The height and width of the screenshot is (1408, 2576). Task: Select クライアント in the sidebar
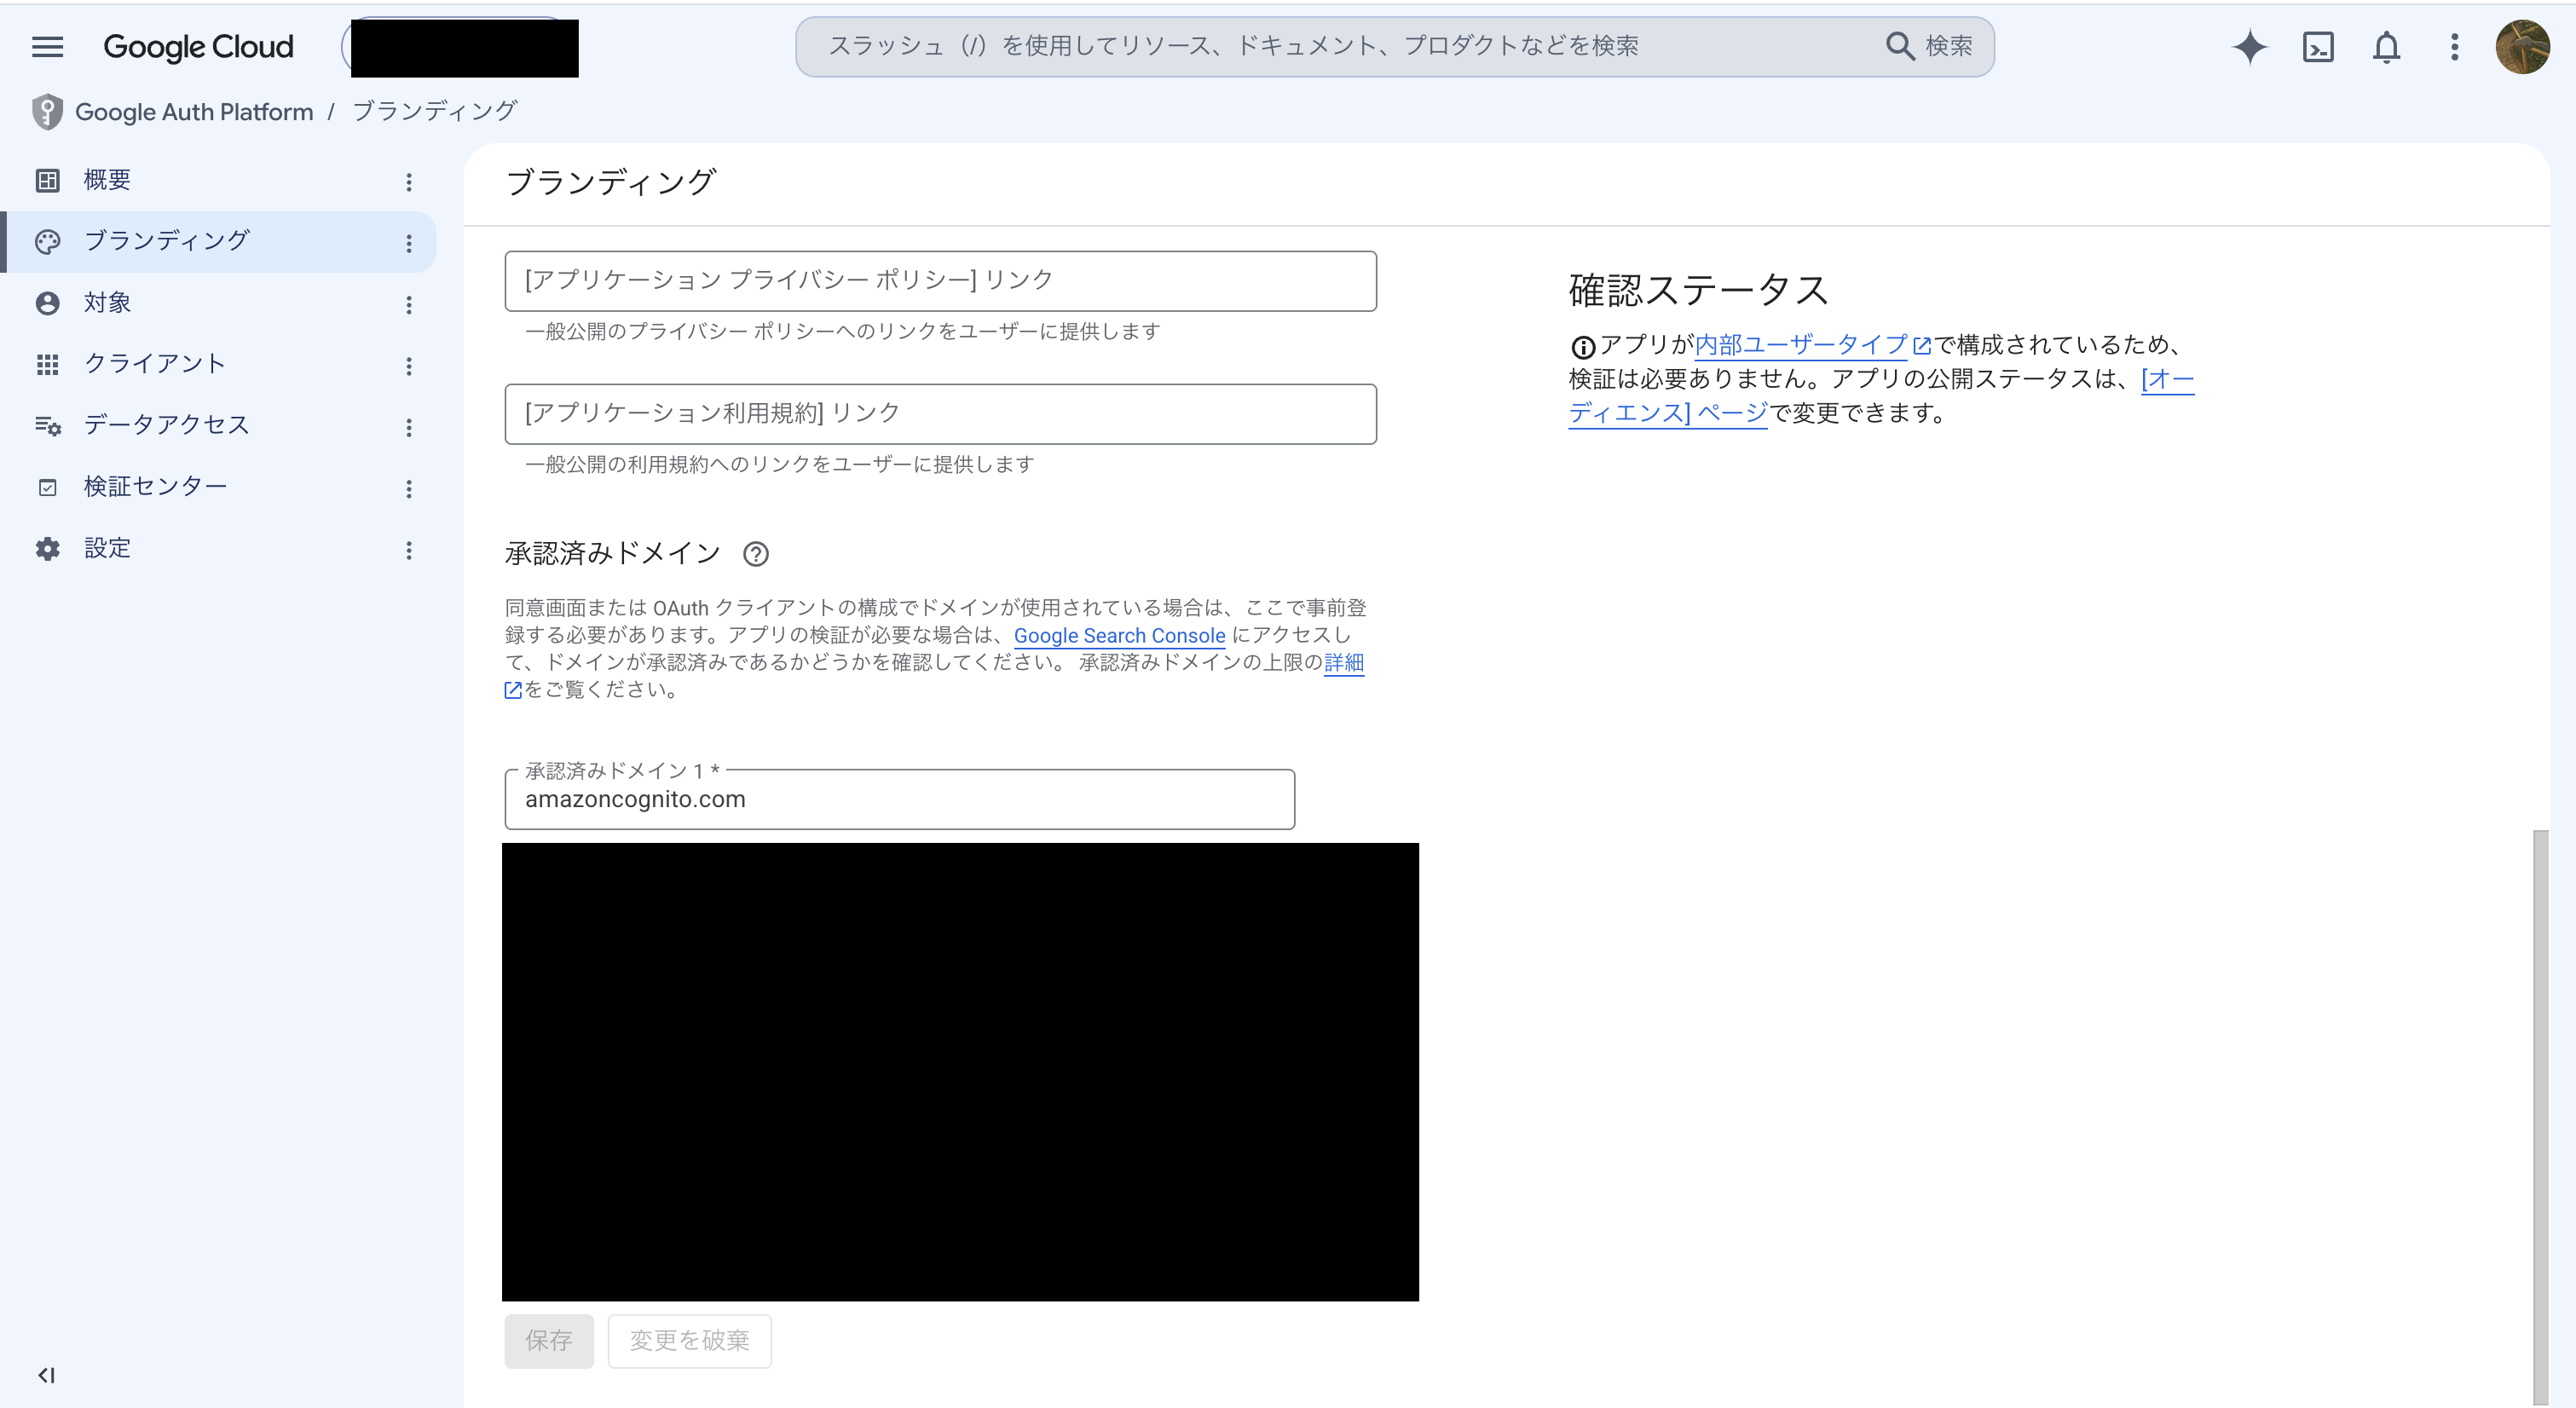point(218,365)
